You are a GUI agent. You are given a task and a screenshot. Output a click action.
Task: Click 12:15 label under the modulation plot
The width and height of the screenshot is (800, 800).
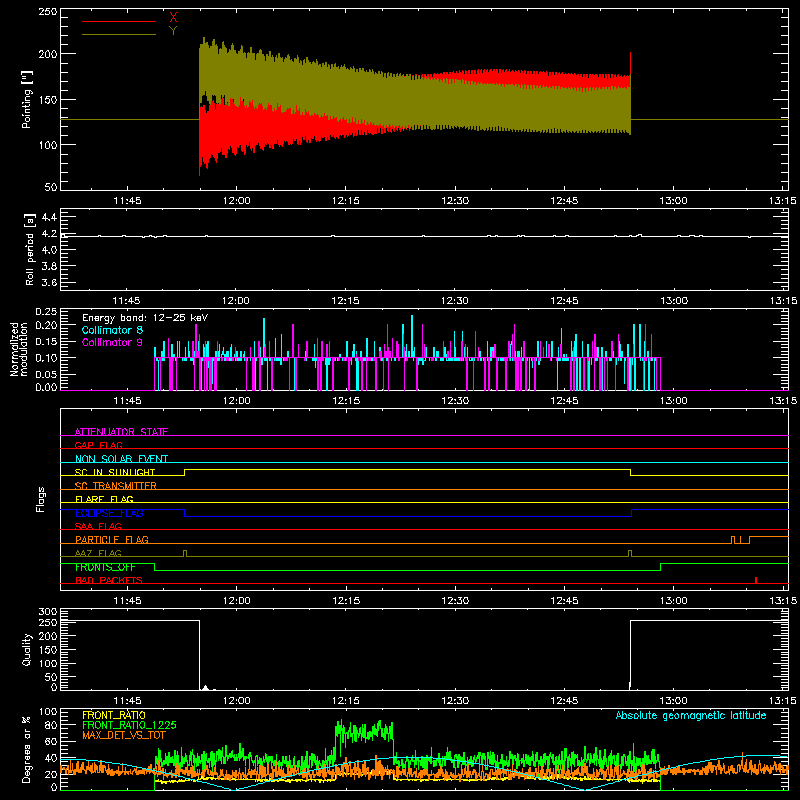346,401
